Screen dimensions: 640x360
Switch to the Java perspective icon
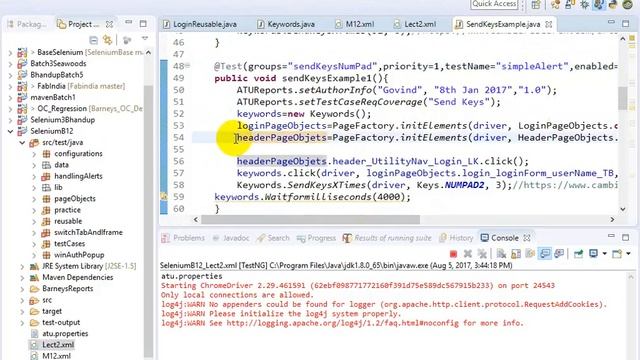pyautogui.click(x=570, y=5)
